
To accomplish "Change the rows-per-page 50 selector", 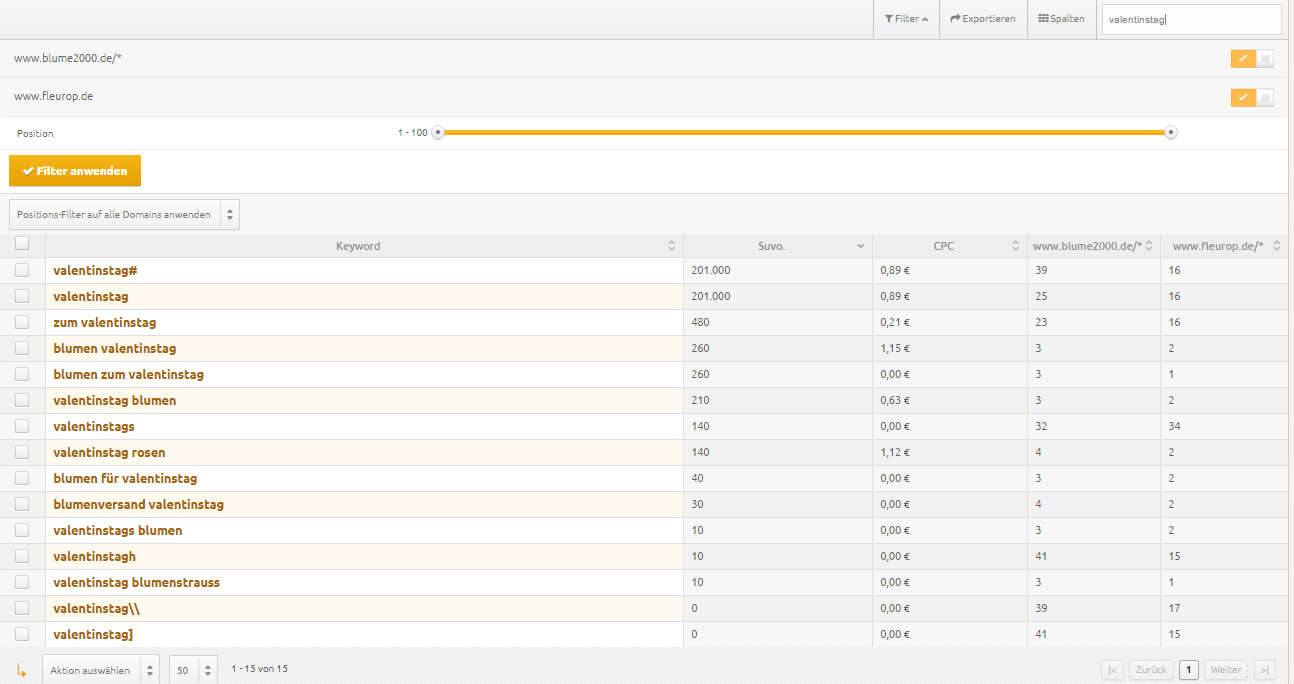I will point(193,670).
